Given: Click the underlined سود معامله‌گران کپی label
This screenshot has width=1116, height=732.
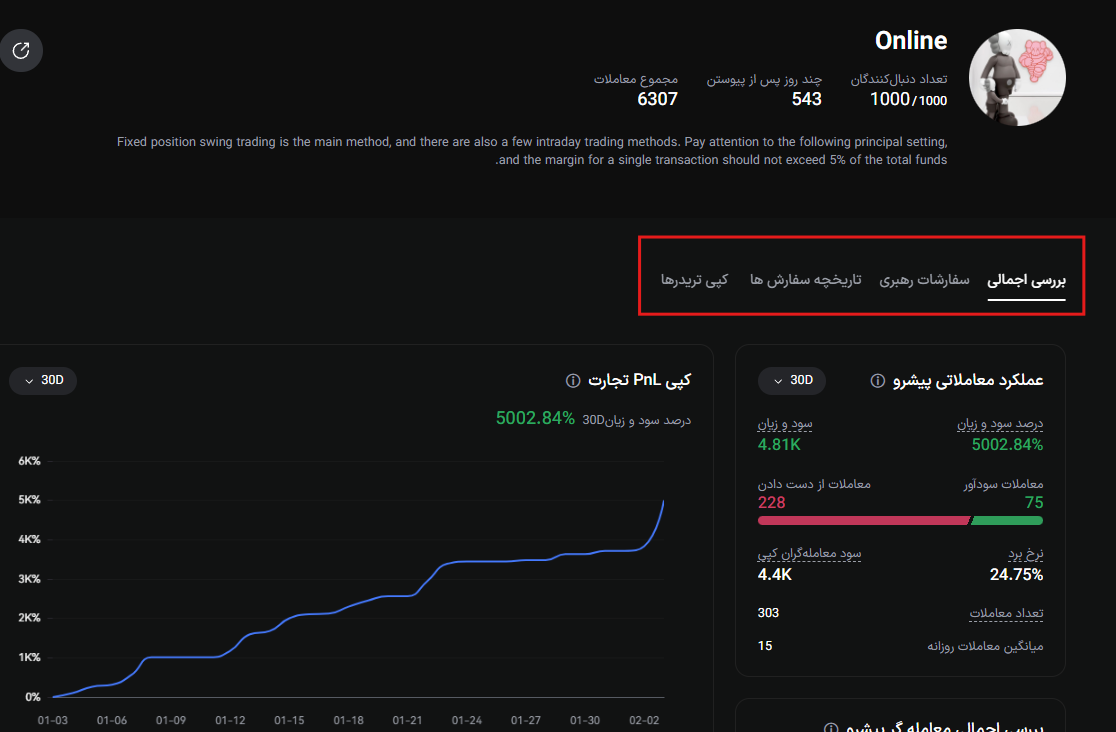Looking at the screenshot, I should [809, 553].
